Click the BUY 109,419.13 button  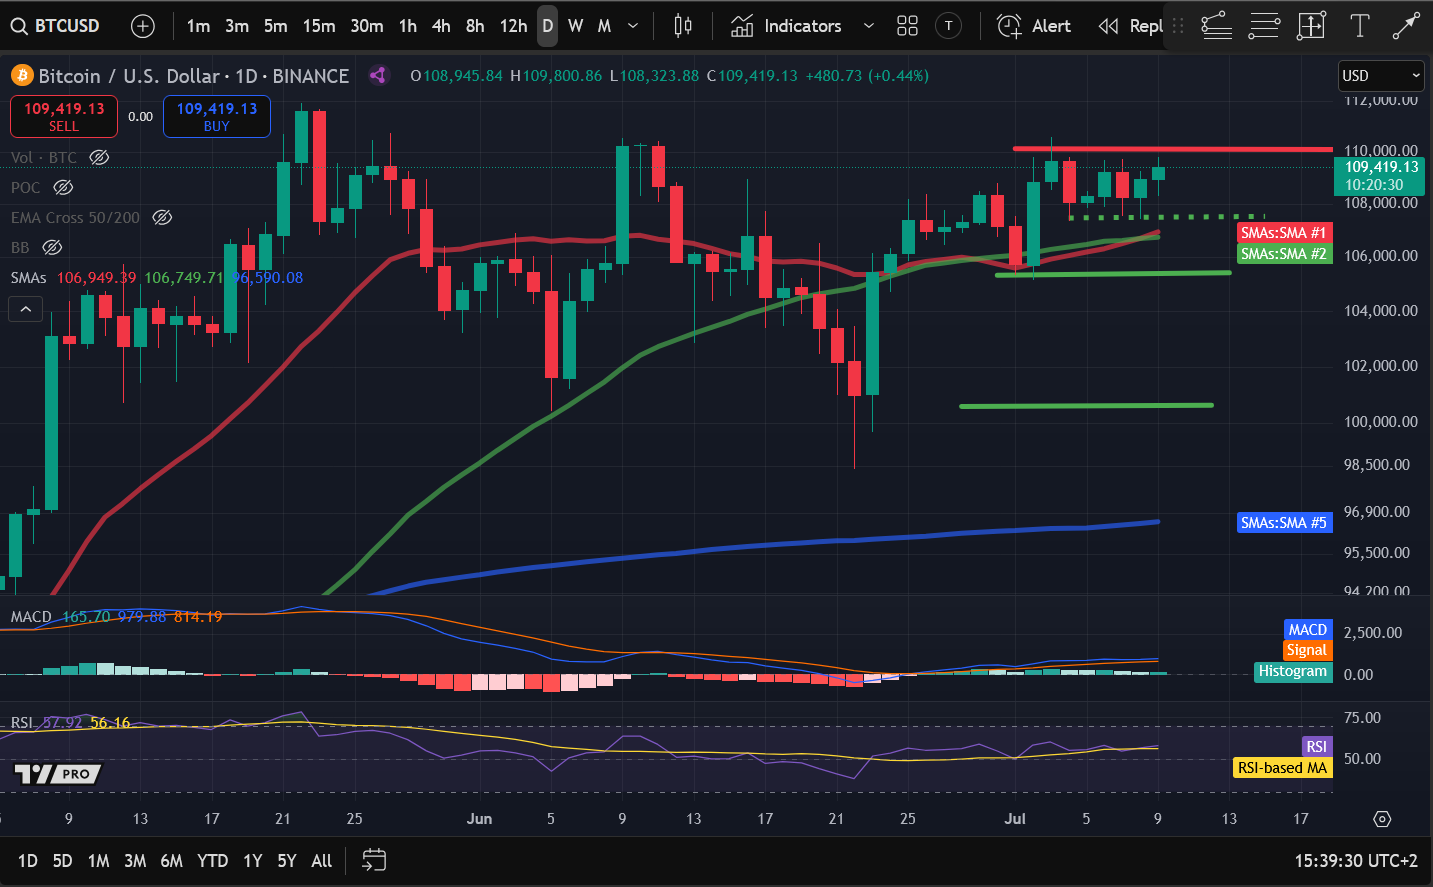(x=217, y=116)
